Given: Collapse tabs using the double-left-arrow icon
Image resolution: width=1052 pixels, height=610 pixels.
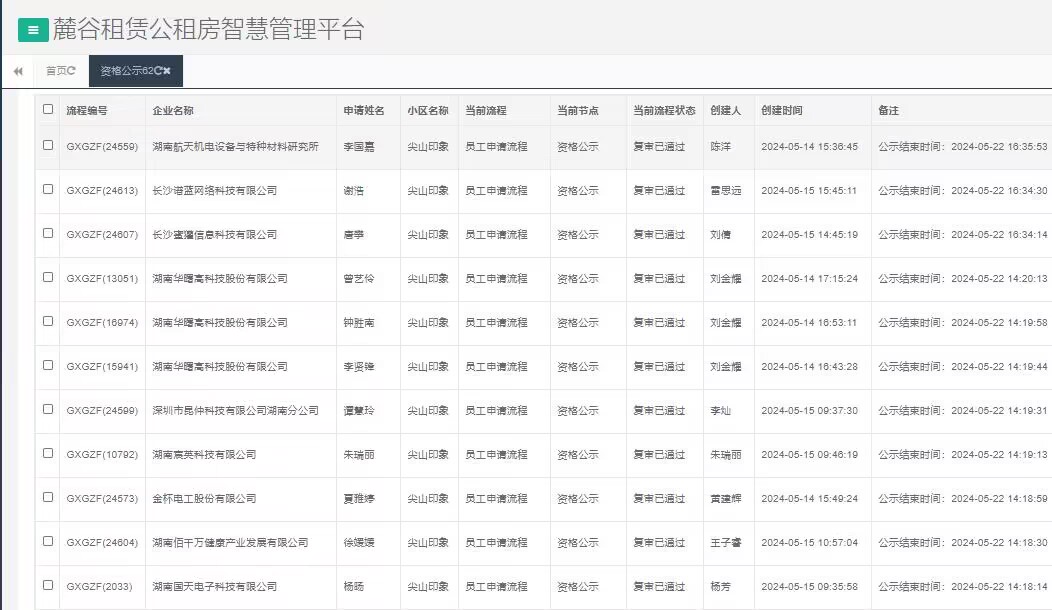Looking at the screenshot, I should pyautogui.click(x=17, y=71).
